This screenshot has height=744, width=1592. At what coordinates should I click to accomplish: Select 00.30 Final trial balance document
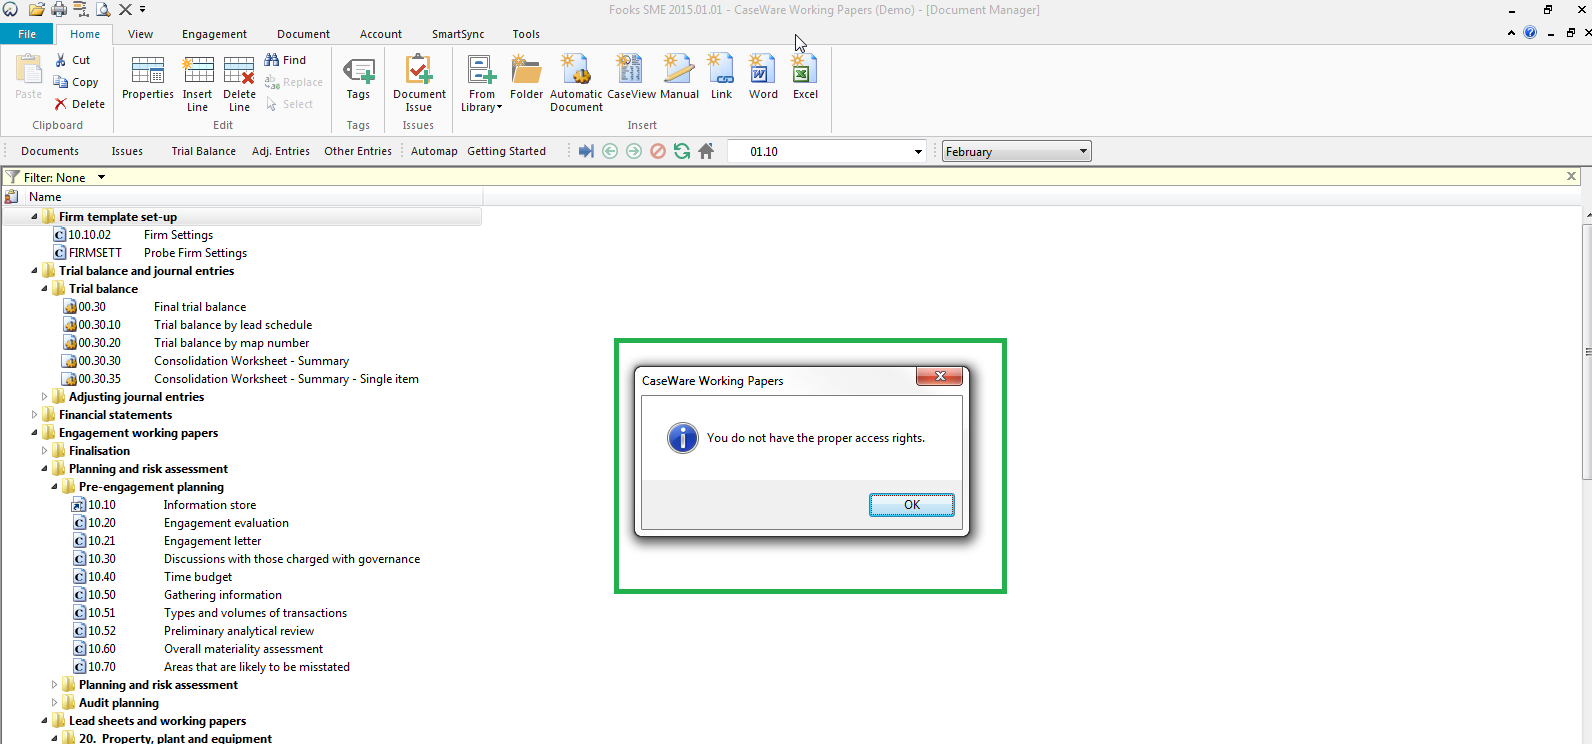tap(154, 307)
